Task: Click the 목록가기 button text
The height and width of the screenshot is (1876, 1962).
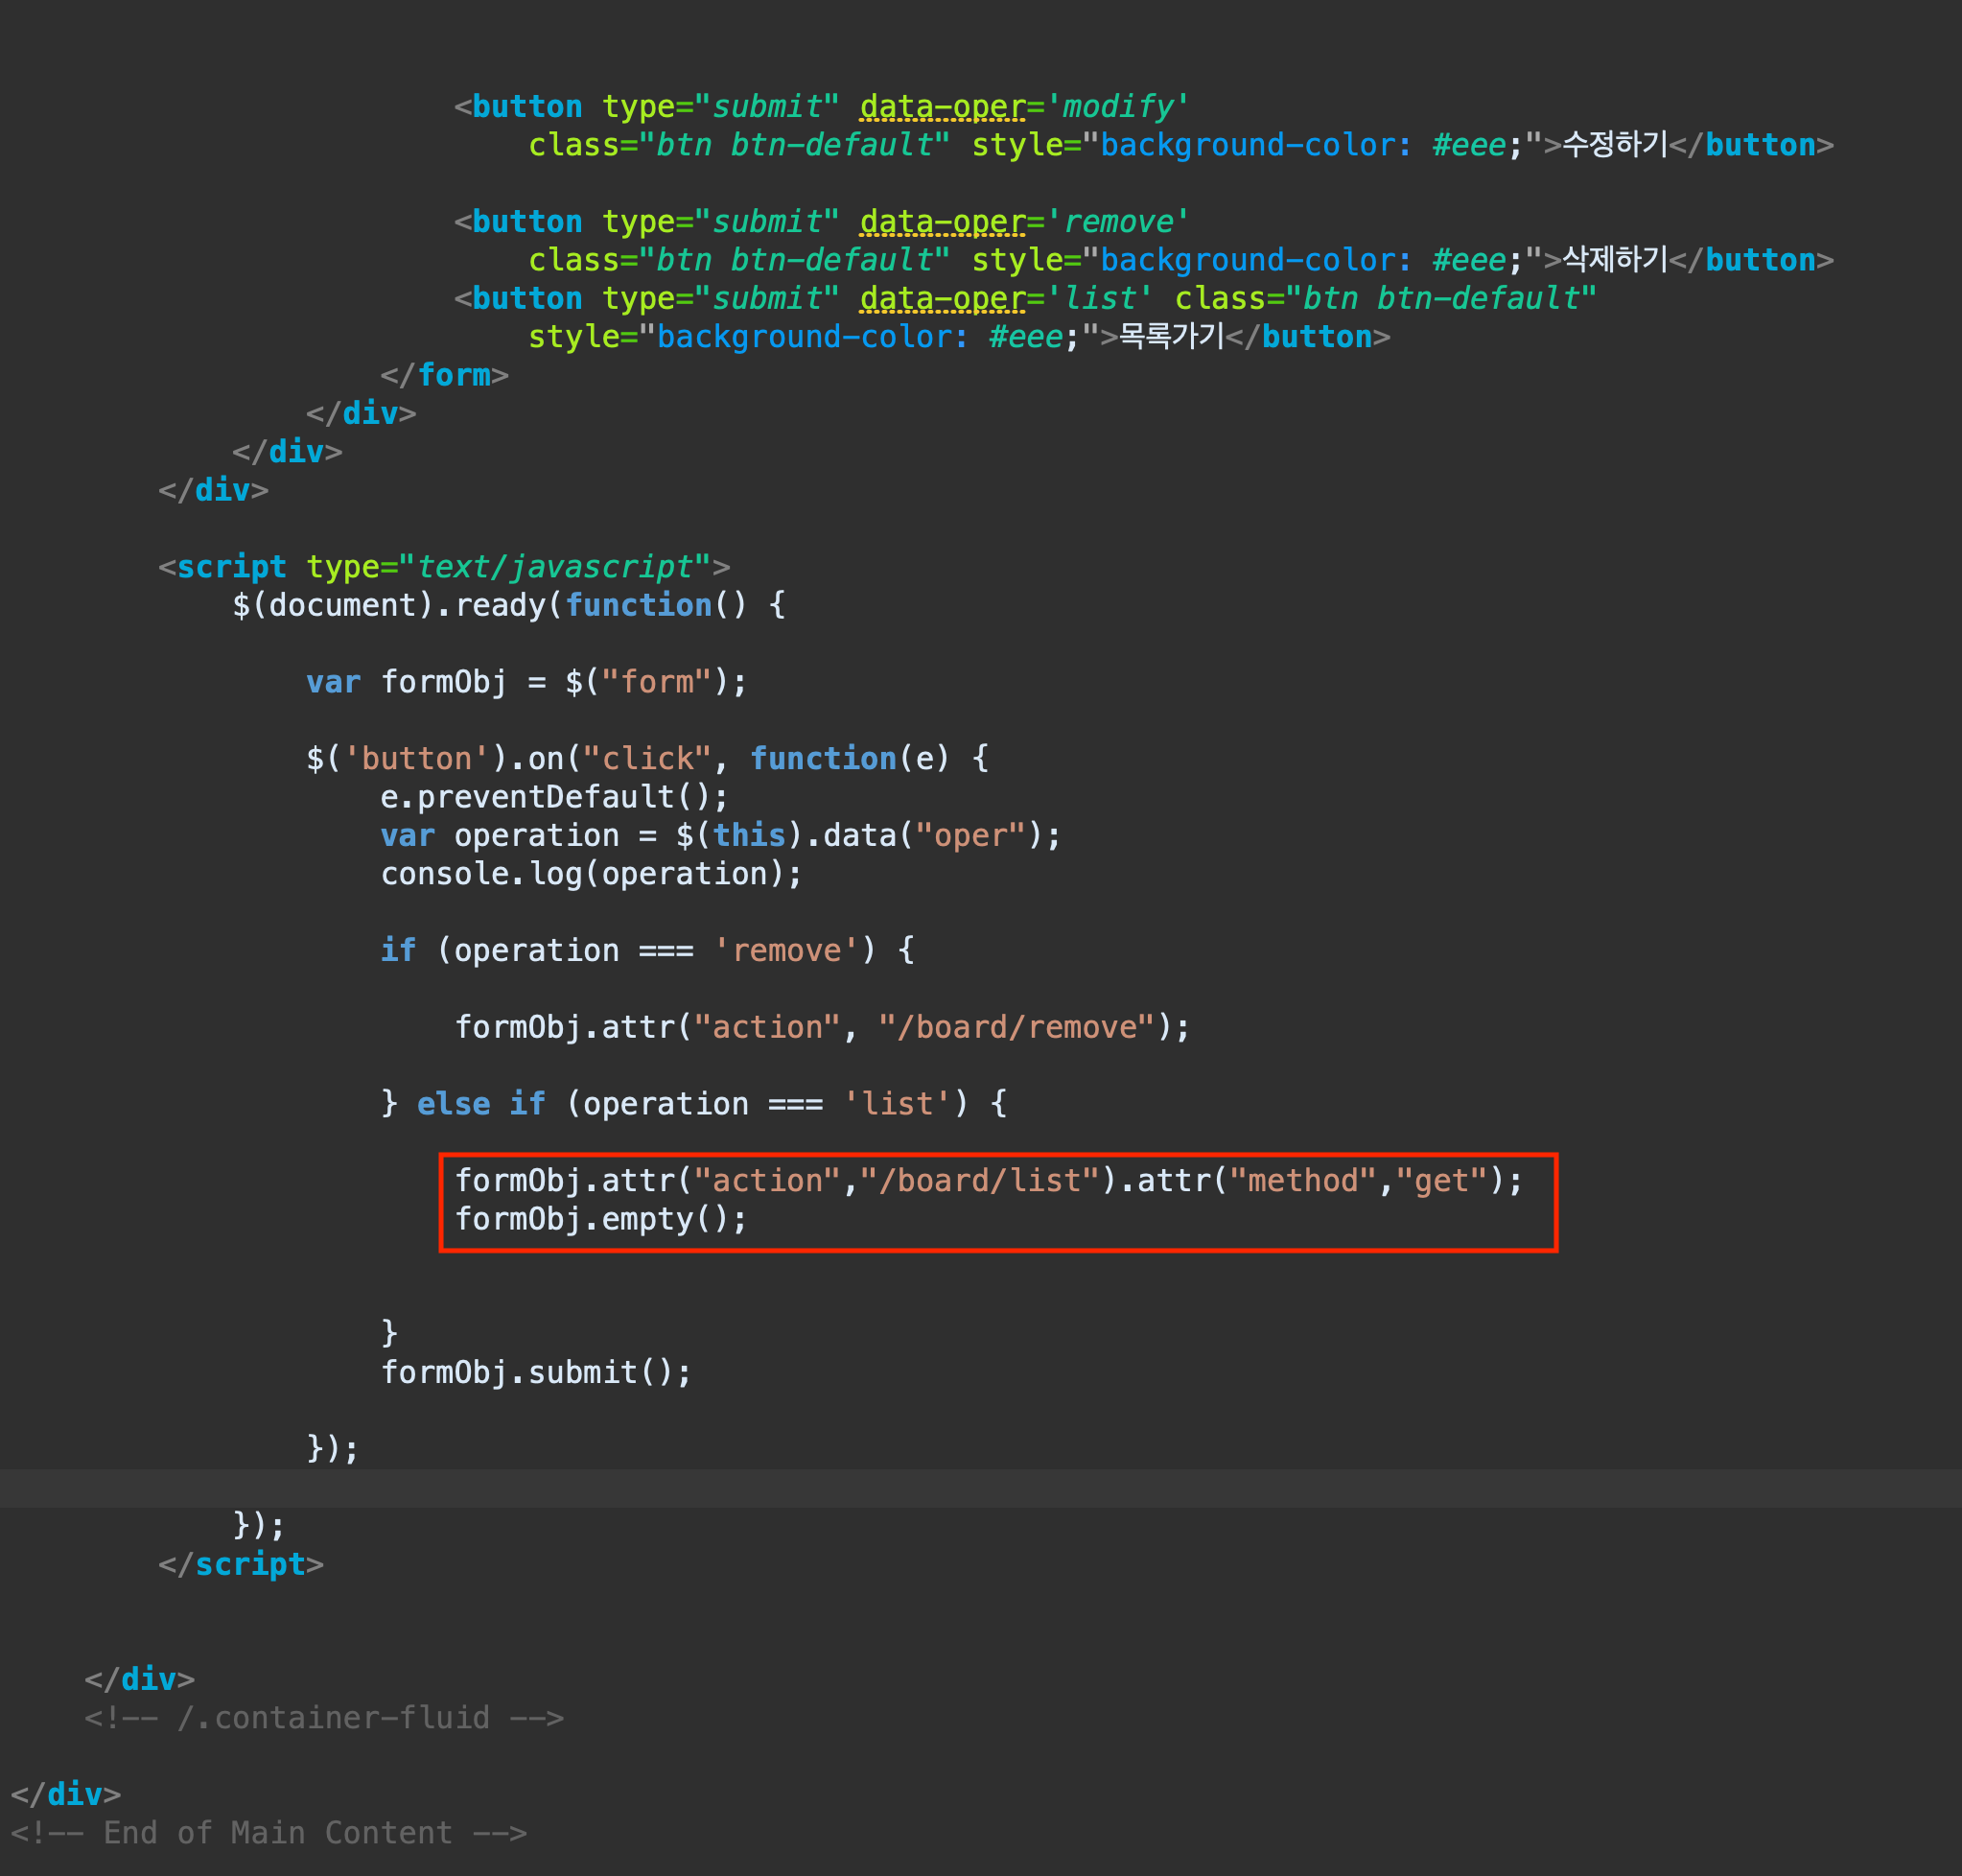Action: point(1171,337)
